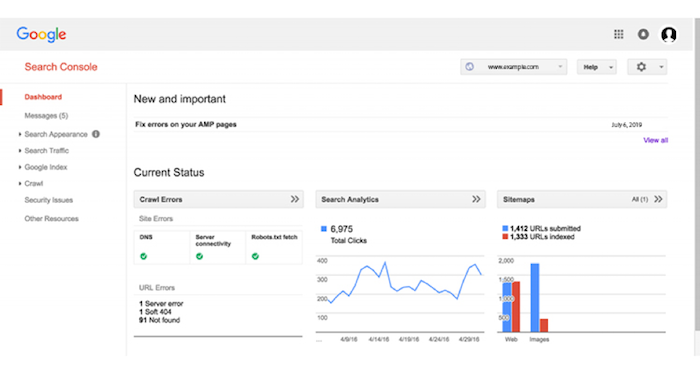Click the 6,975 Total Clicks figure
This screenshot has height=373, width=700.
[x=342, y=229]
